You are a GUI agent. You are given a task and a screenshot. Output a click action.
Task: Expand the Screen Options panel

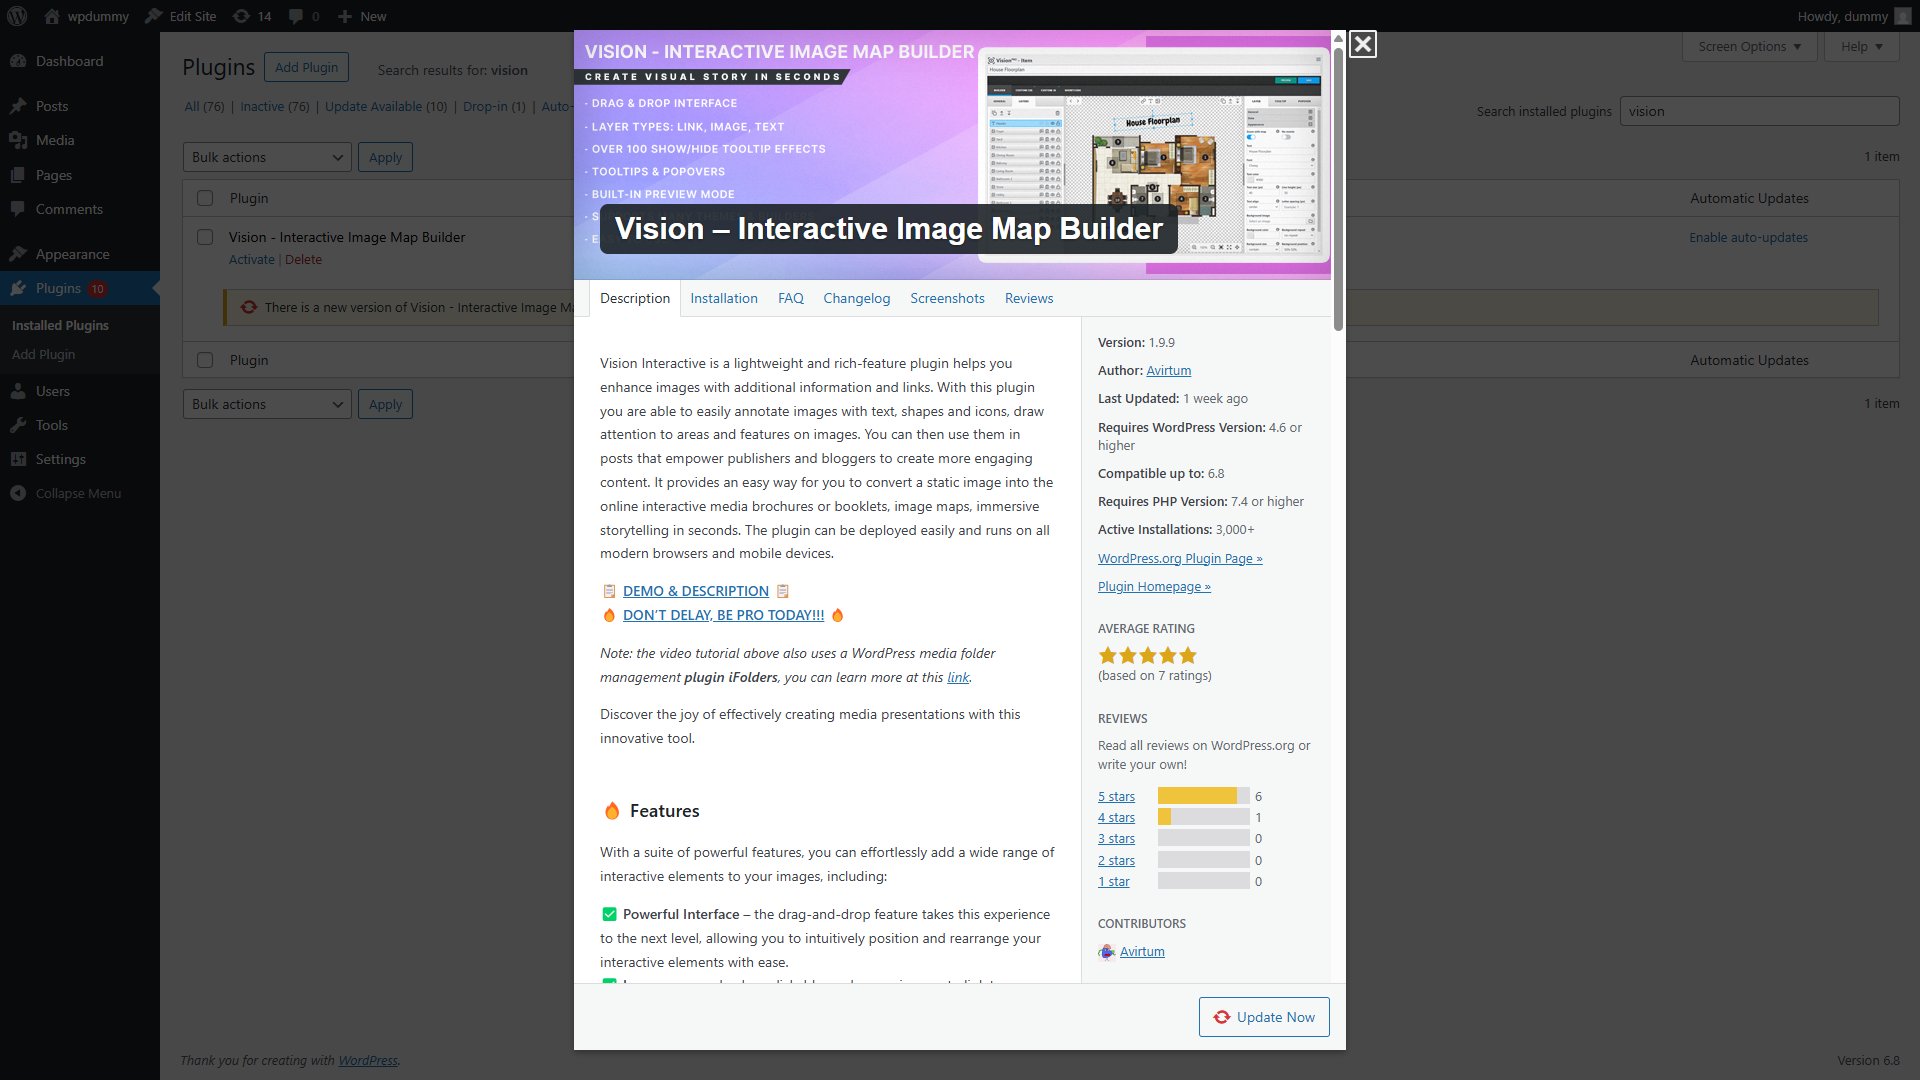coord(1749,46)
